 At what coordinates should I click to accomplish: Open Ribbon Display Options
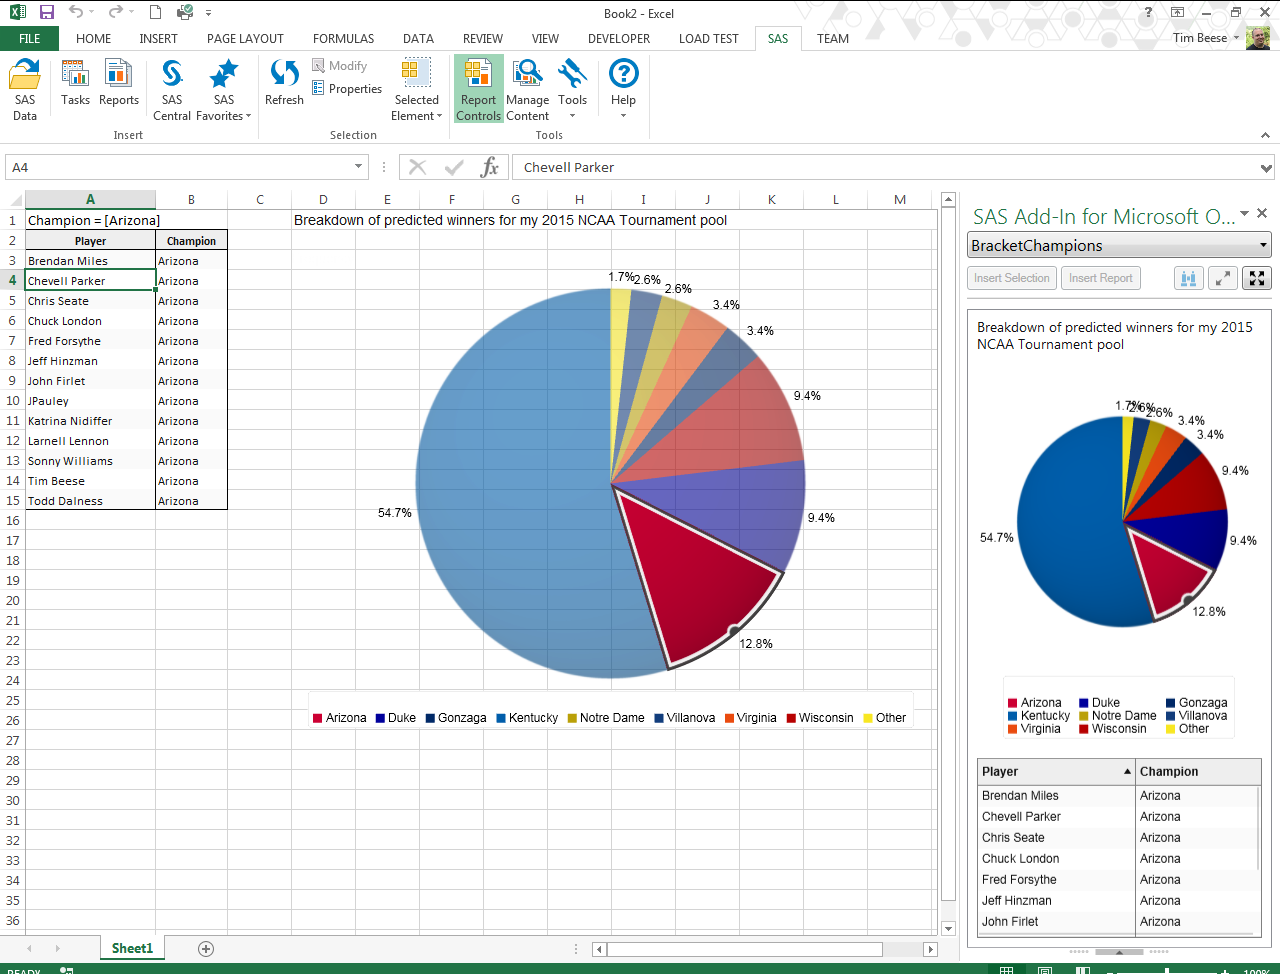click(x=1177, y=13)
